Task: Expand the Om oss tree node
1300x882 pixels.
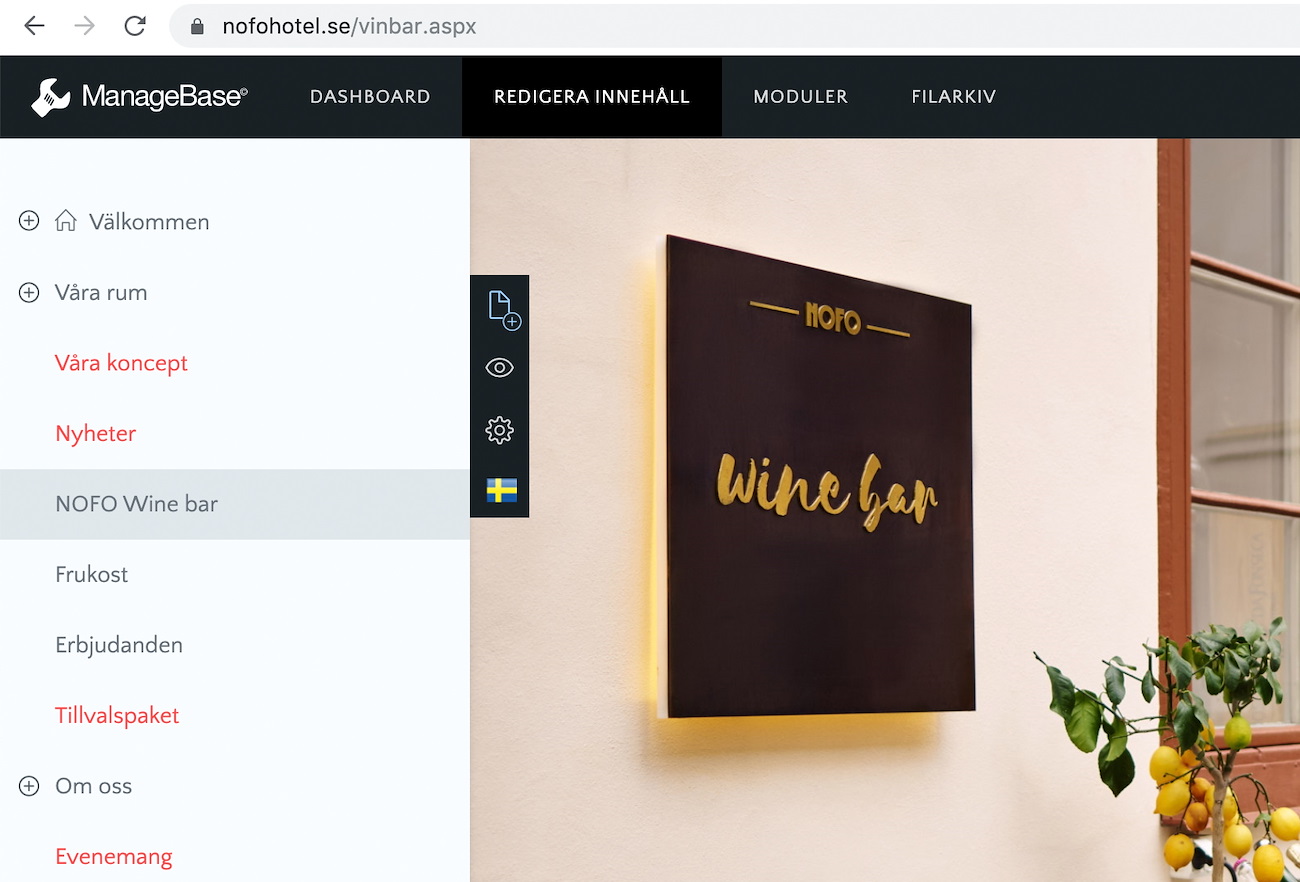Action: tap(29, 786)
